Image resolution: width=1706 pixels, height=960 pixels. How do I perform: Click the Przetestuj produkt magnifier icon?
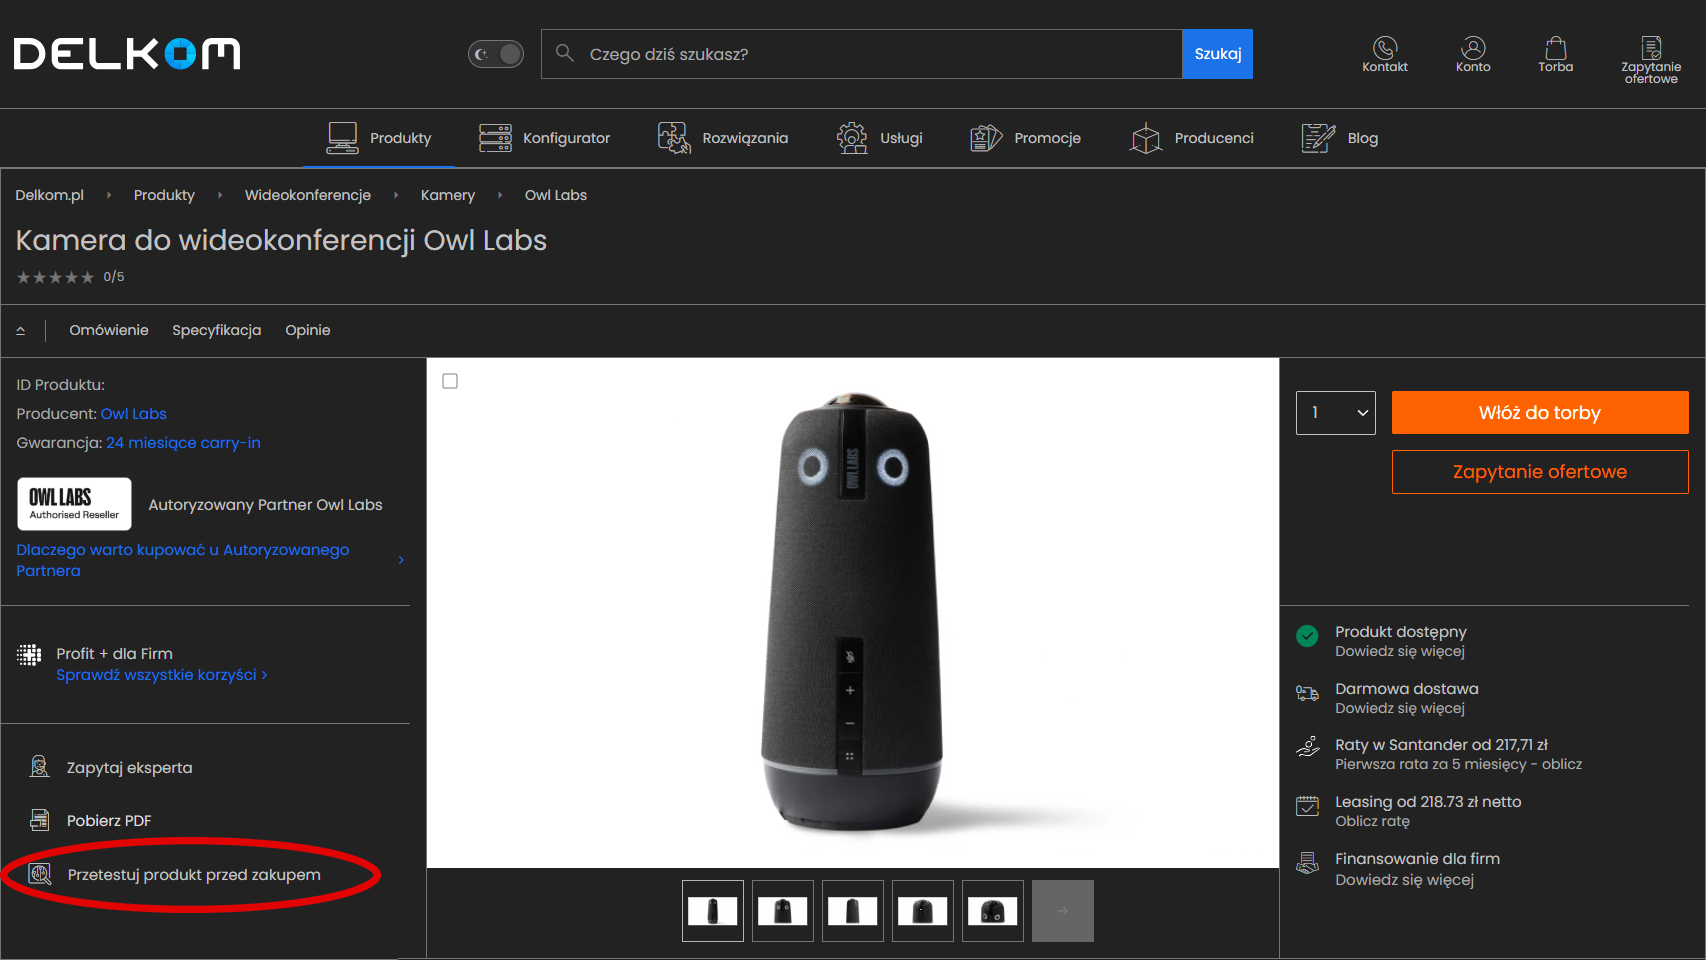pyautogui.click(x=40, y=874)
